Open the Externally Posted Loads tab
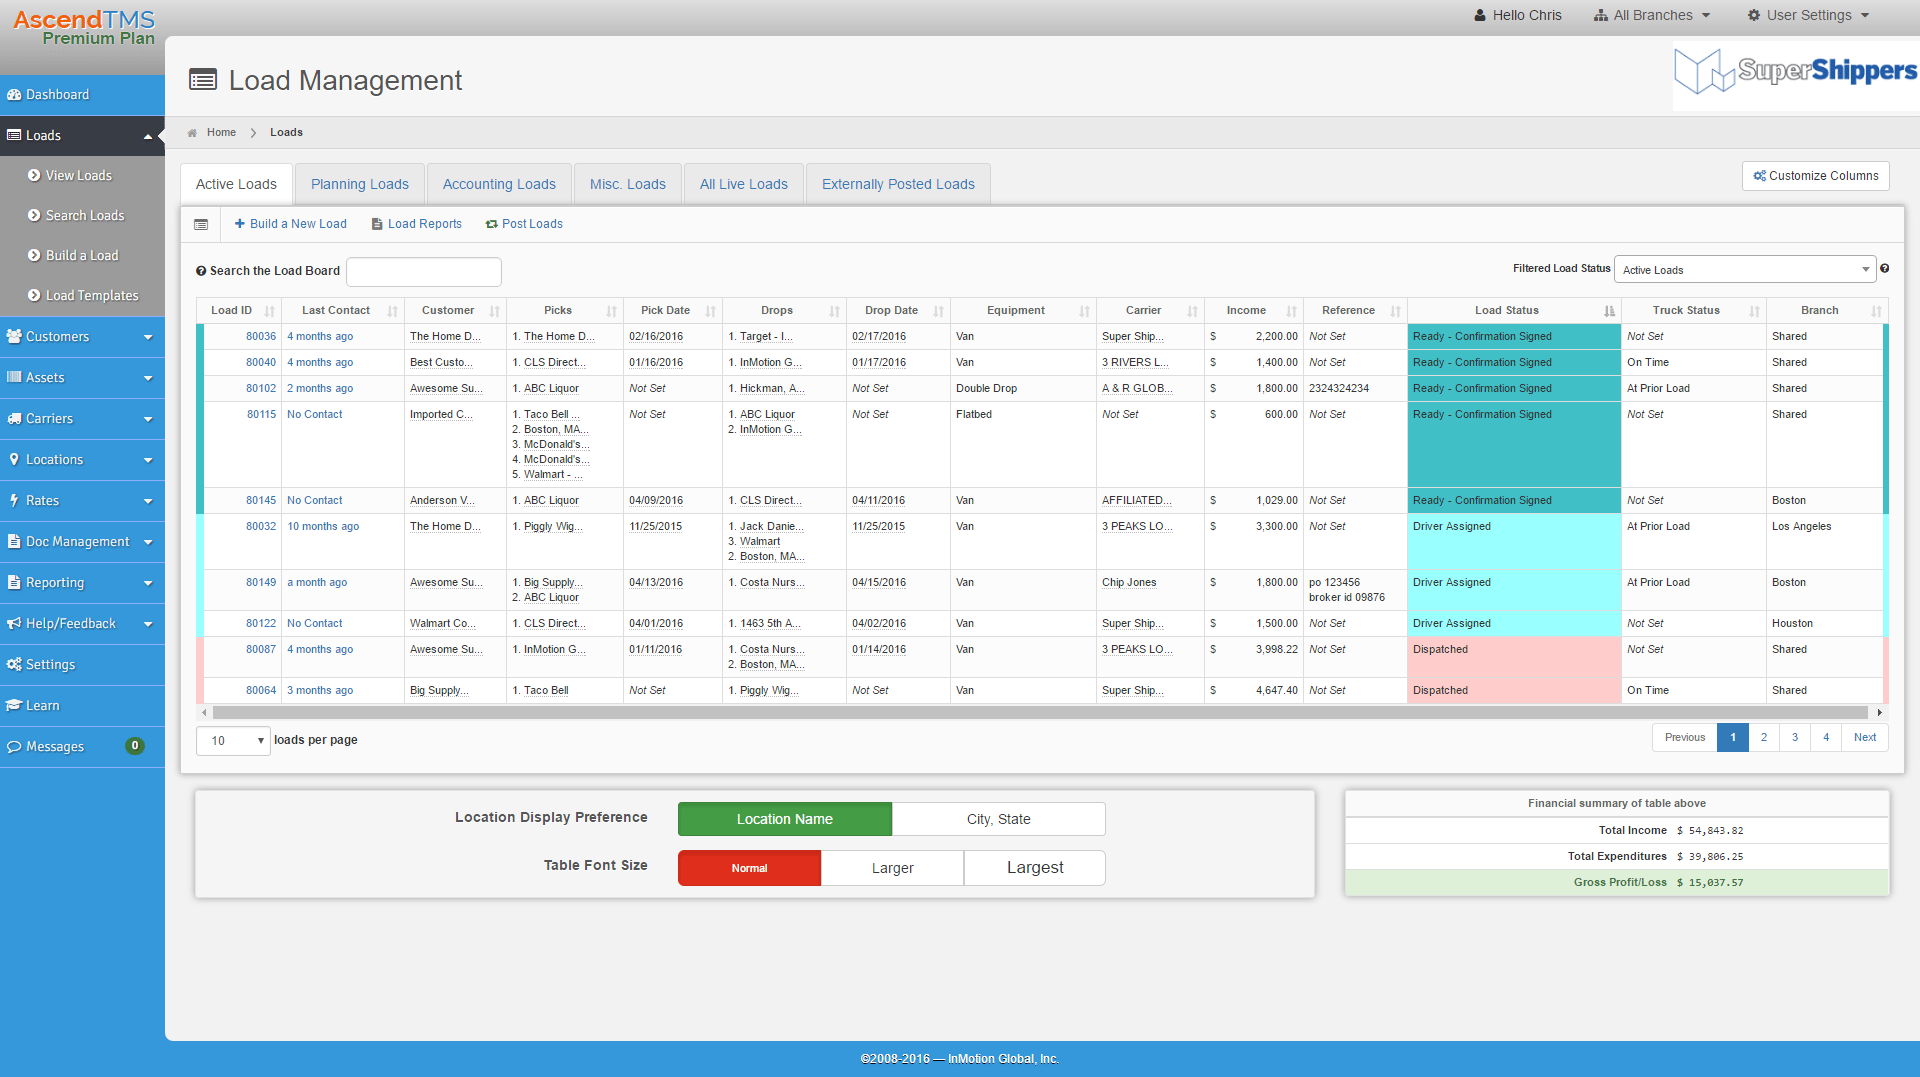The image size is (1920, 1077). [898, 183]
